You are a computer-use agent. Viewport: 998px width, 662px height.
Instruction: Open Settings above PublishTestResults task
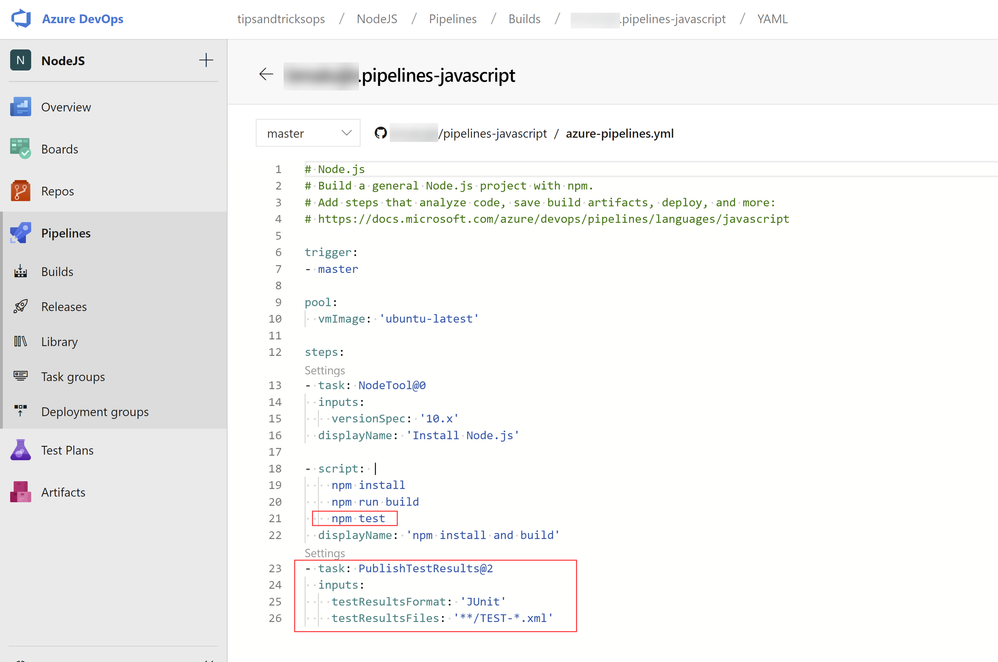(325, 553)
